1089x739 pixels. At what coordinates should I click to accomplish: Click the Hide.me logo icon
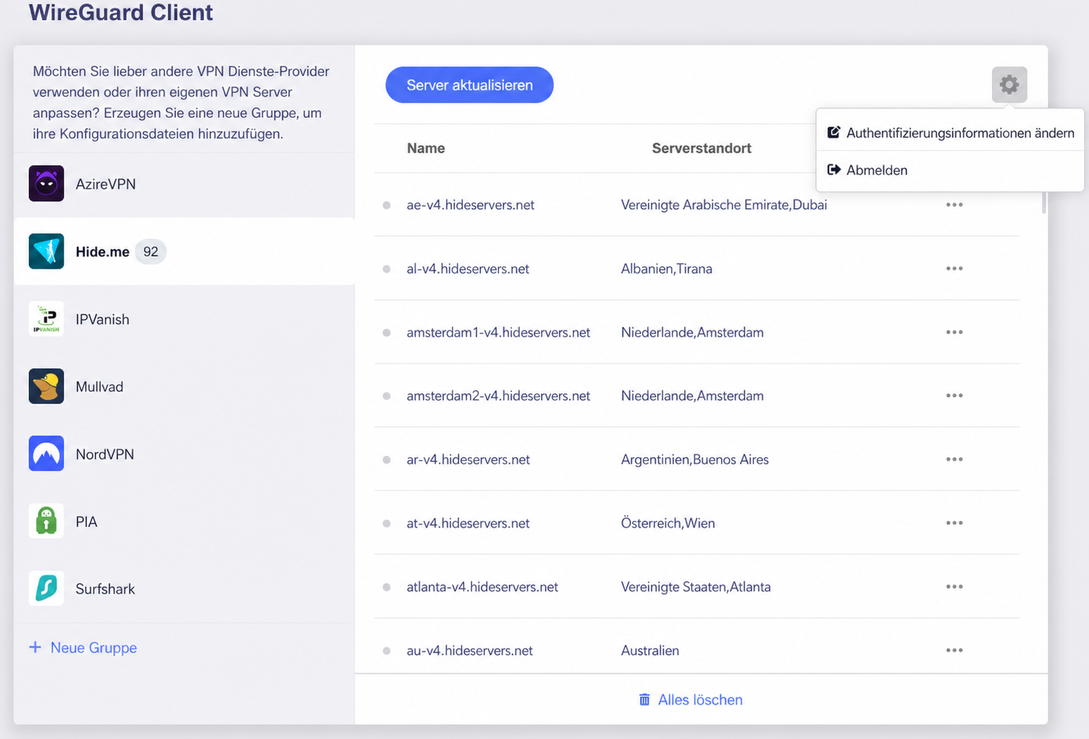coord(47,251)
